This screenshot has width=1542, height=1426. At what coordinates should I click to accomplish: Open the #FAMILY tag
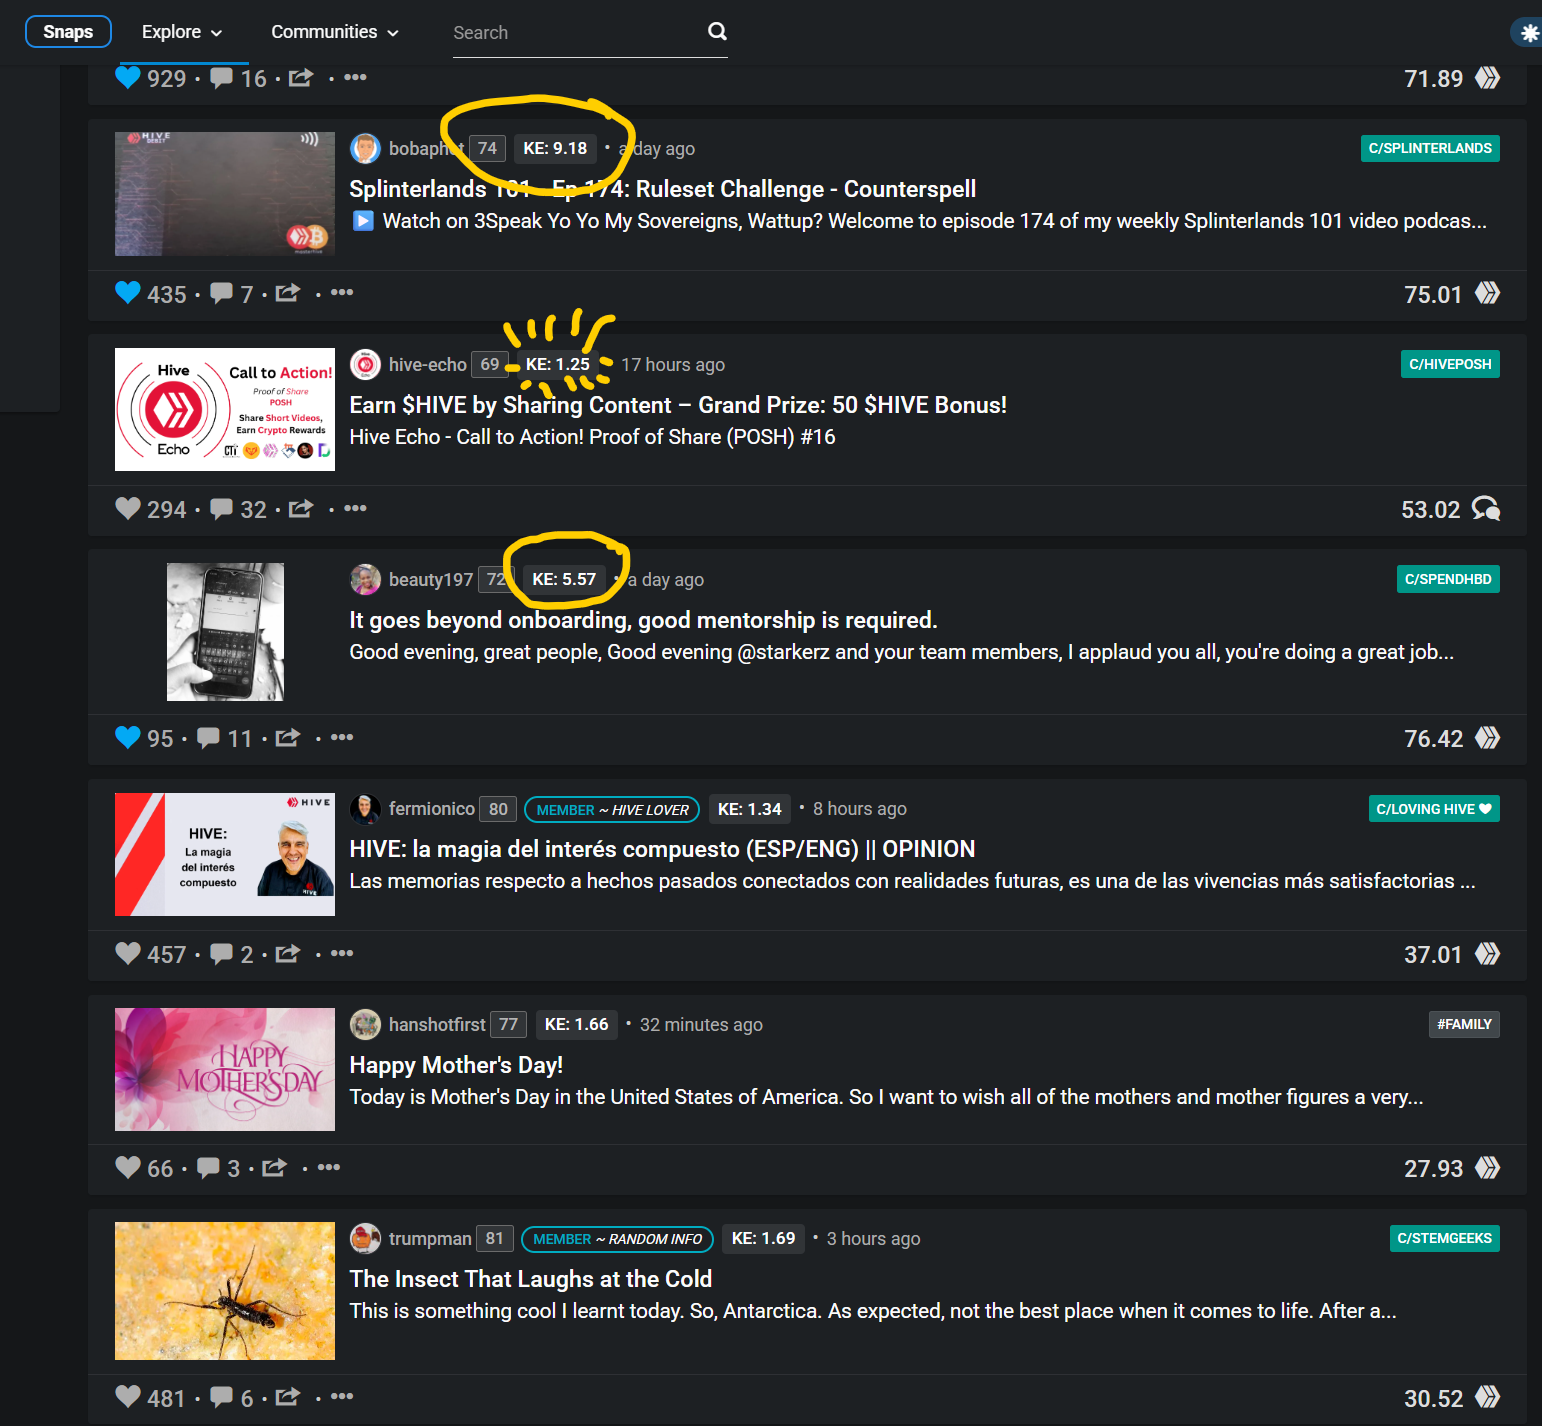[1464, 1024]
